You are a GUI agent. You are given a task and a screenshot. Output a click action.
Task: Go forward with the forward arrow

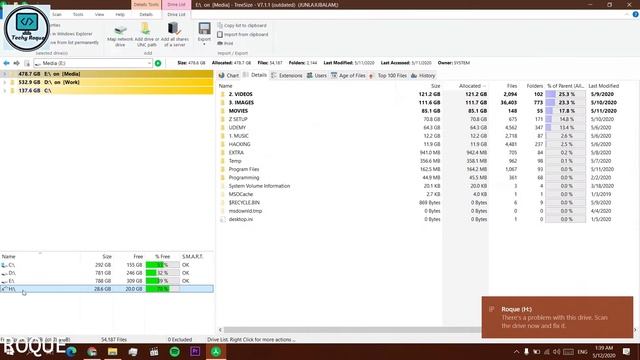pyautogui.click(x=16, y=63)
